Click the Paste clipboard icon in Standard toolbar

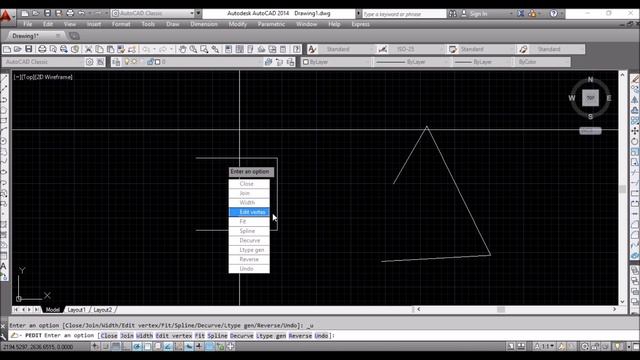click(x=110, y=49)
